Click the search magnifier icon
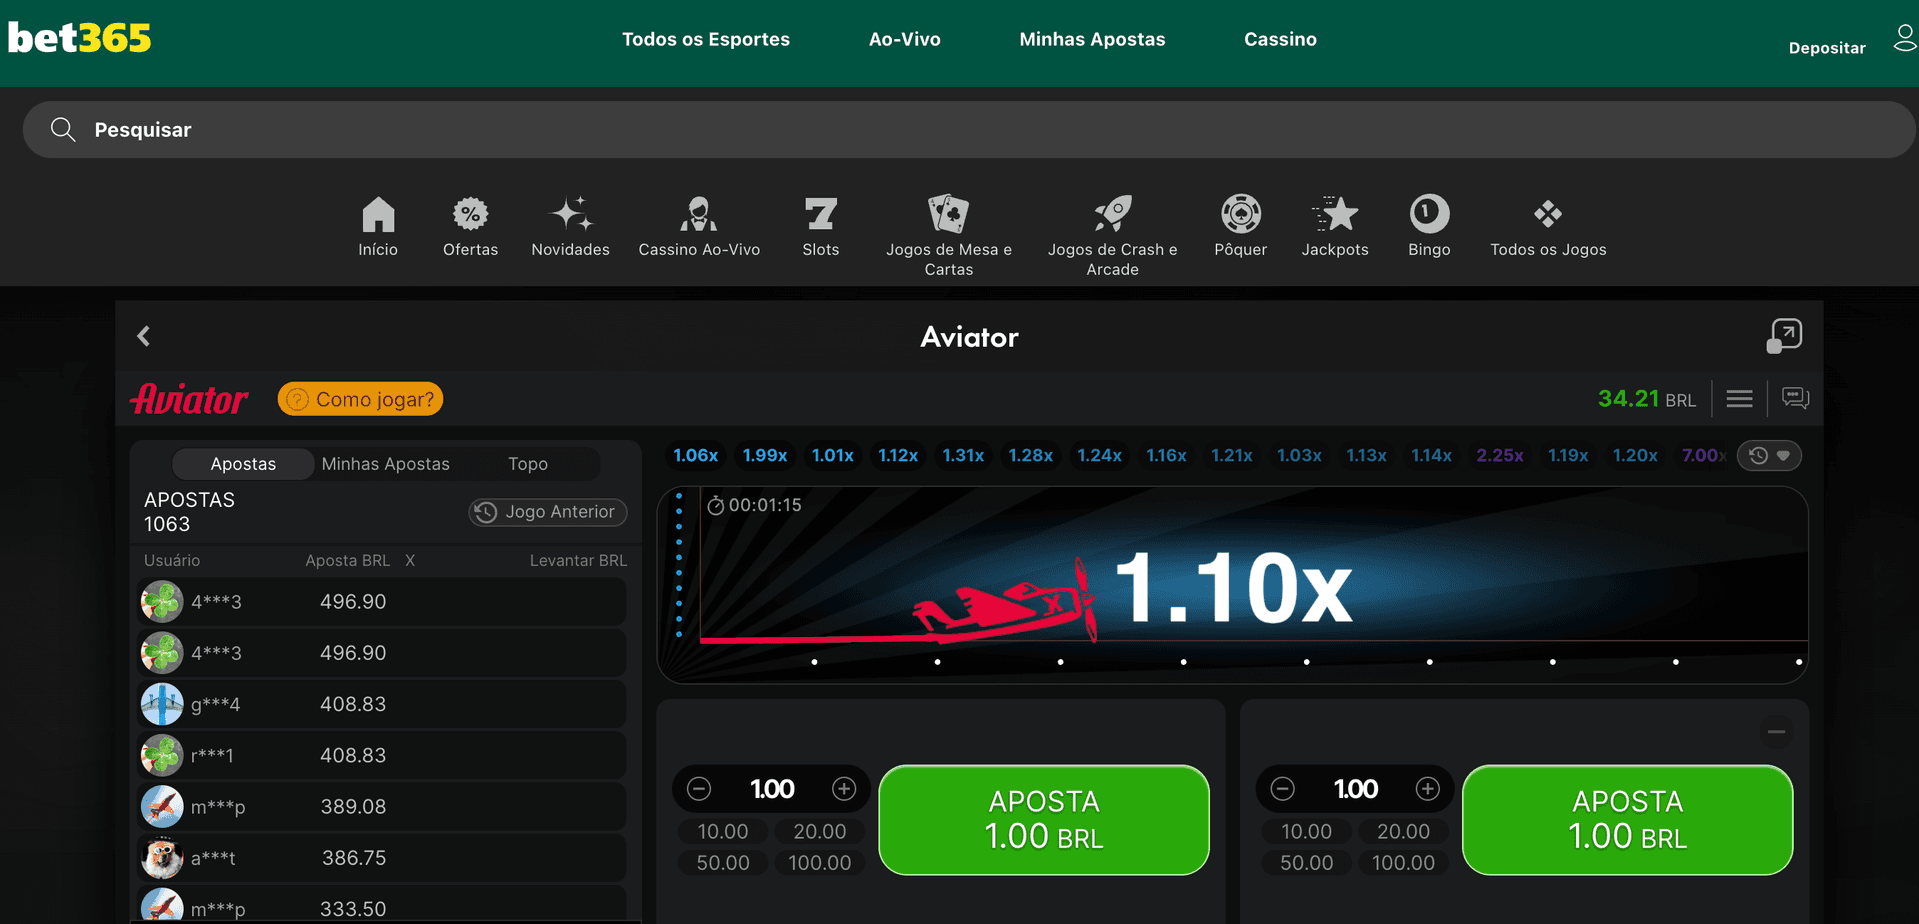 63,129
